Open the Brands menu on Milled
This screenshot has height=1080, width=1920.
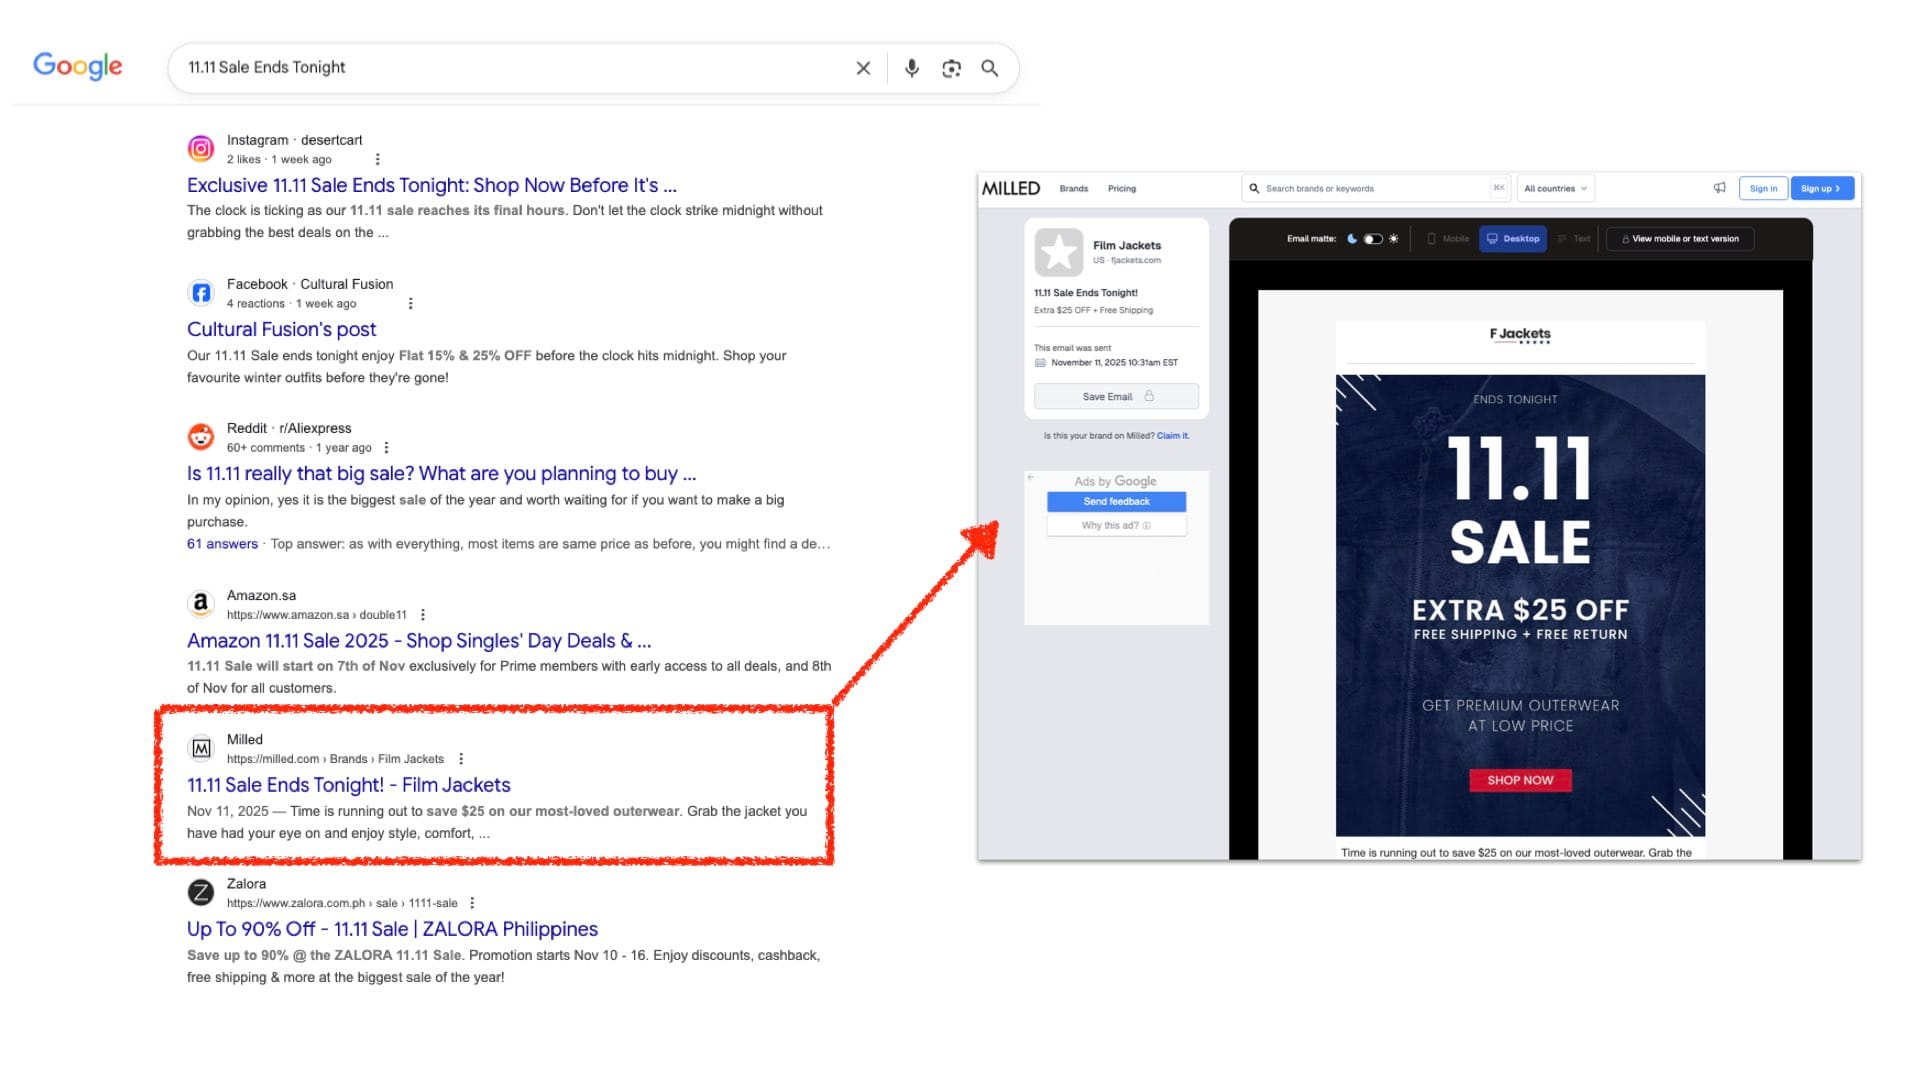1073,188
